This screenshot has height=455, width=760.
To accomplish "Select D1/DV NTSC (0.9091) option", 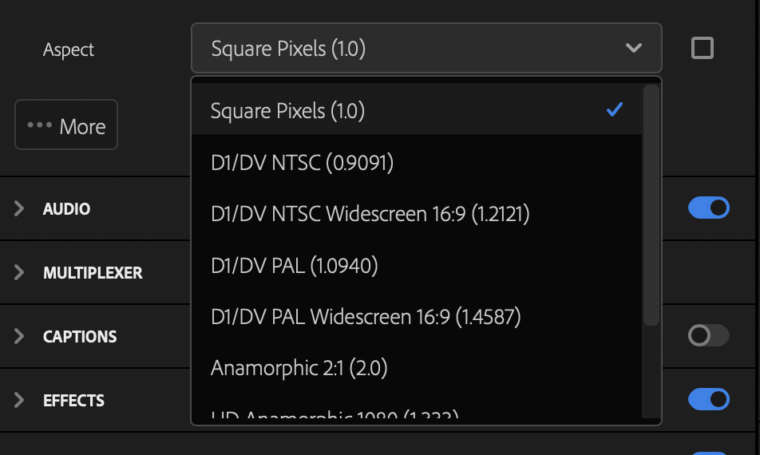I will 417,162.
